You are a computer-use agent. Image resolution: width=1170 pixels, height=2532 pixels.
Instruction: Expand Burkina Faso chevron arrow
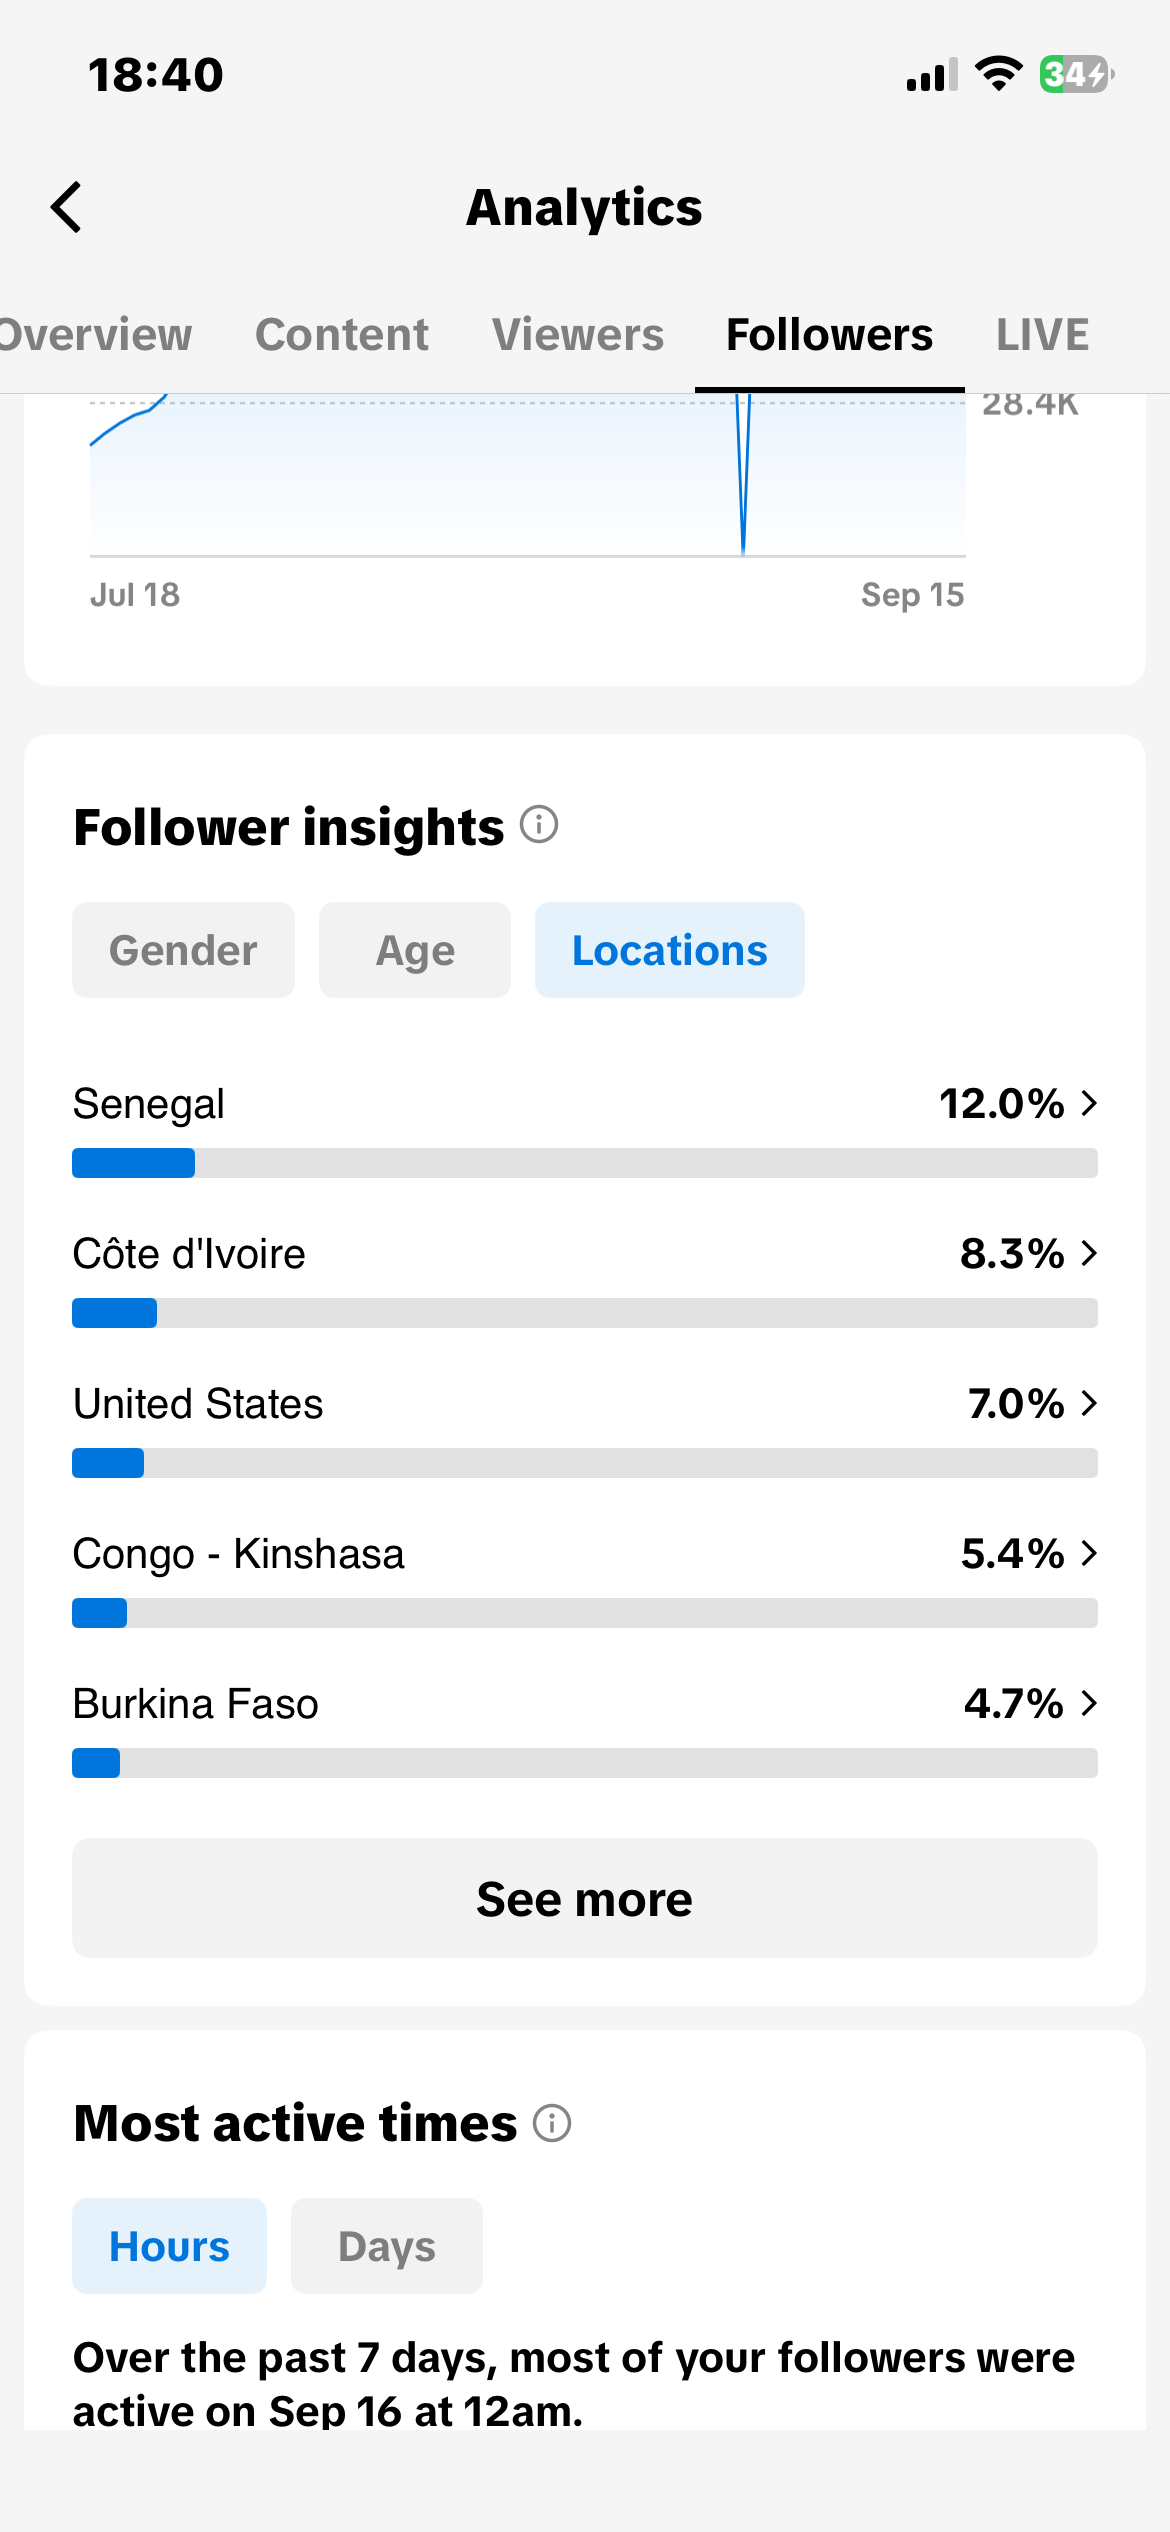coord(1089,1703)
